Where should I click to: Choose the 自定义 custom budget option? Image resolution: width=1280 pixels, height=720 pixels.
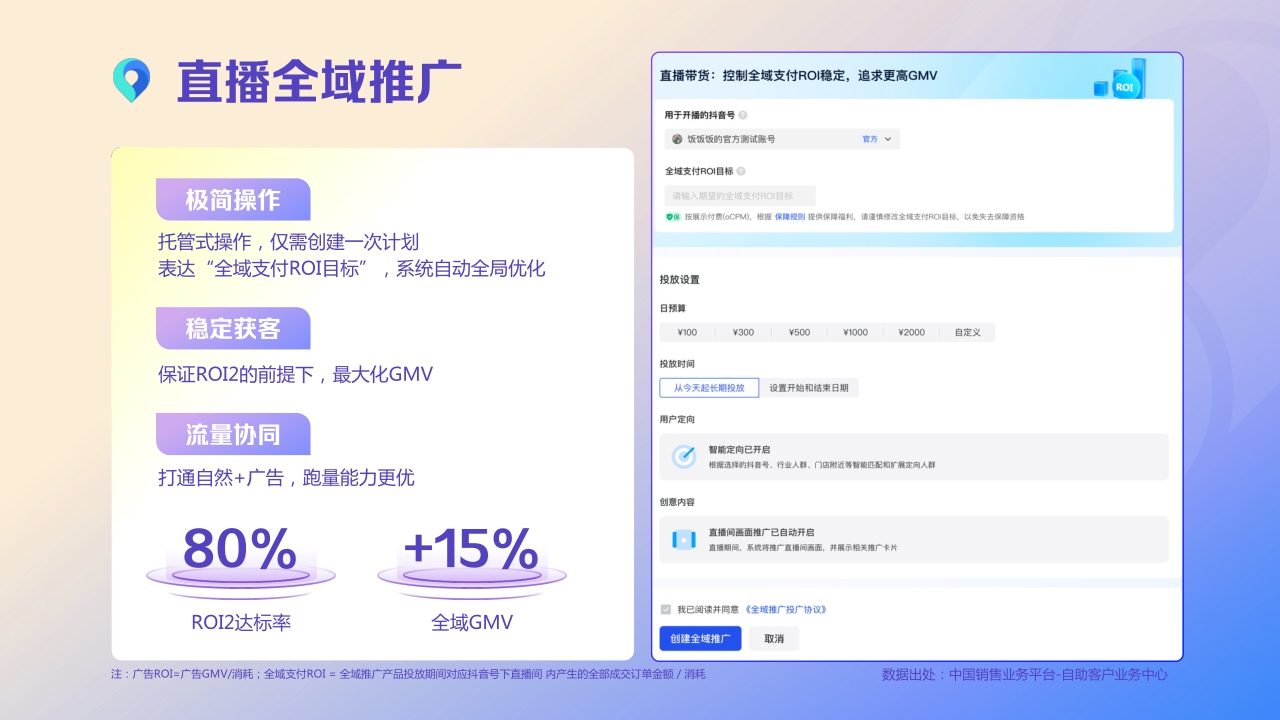point(967,333)
